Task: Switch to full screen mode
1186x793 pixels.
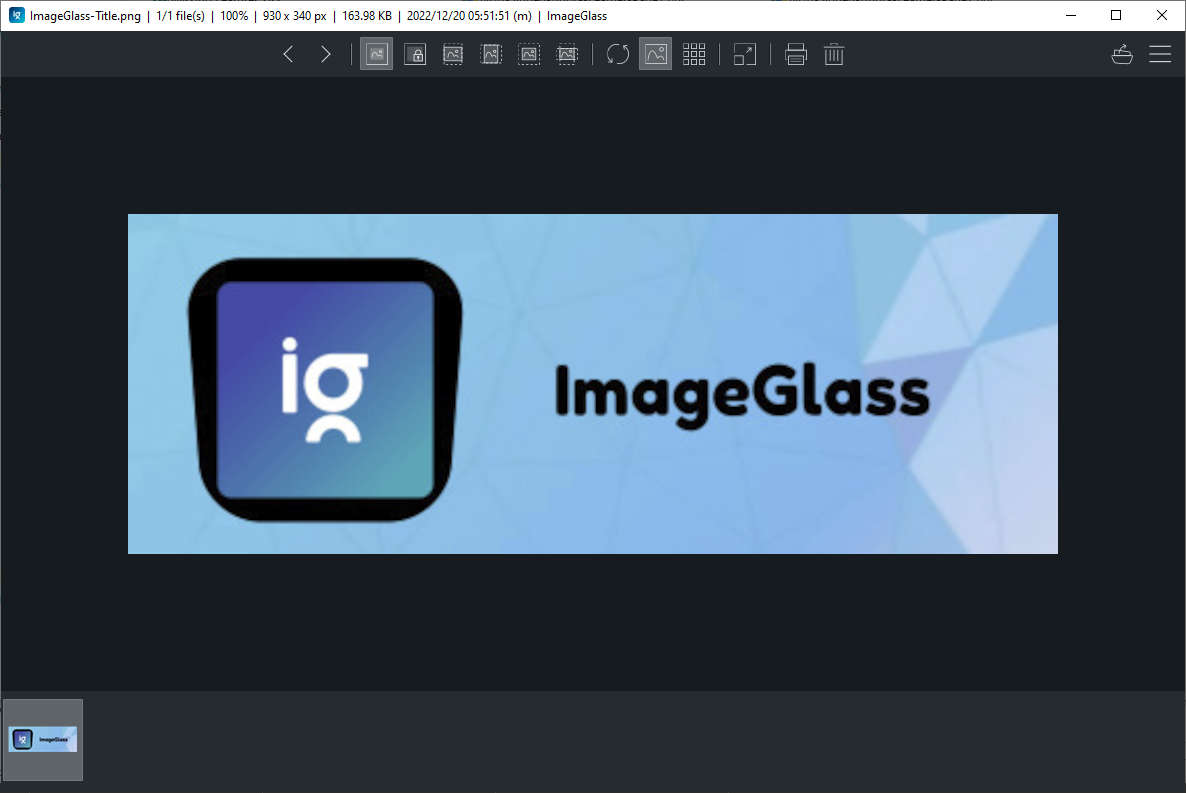Action: tap(744, 54)
